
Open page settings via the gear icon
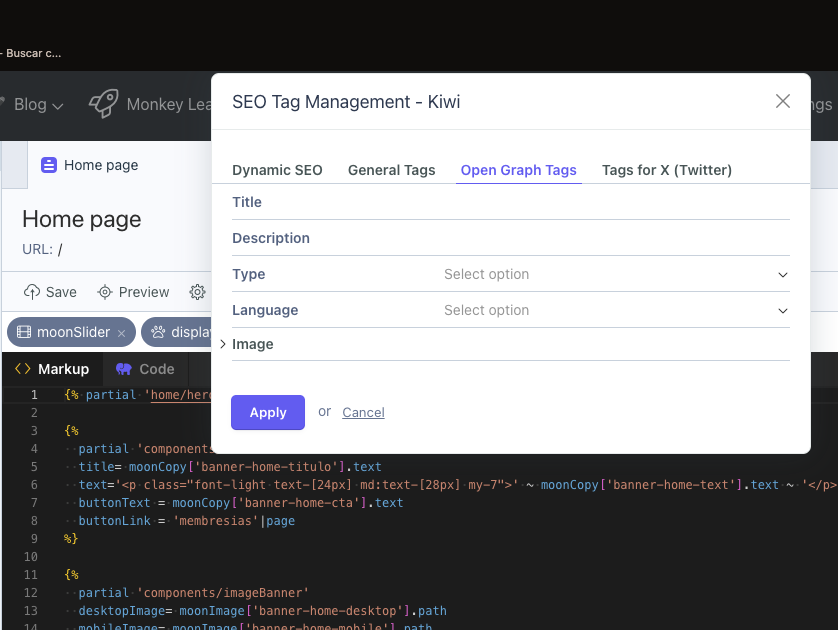pyautogui.click(x=198, y=292)
